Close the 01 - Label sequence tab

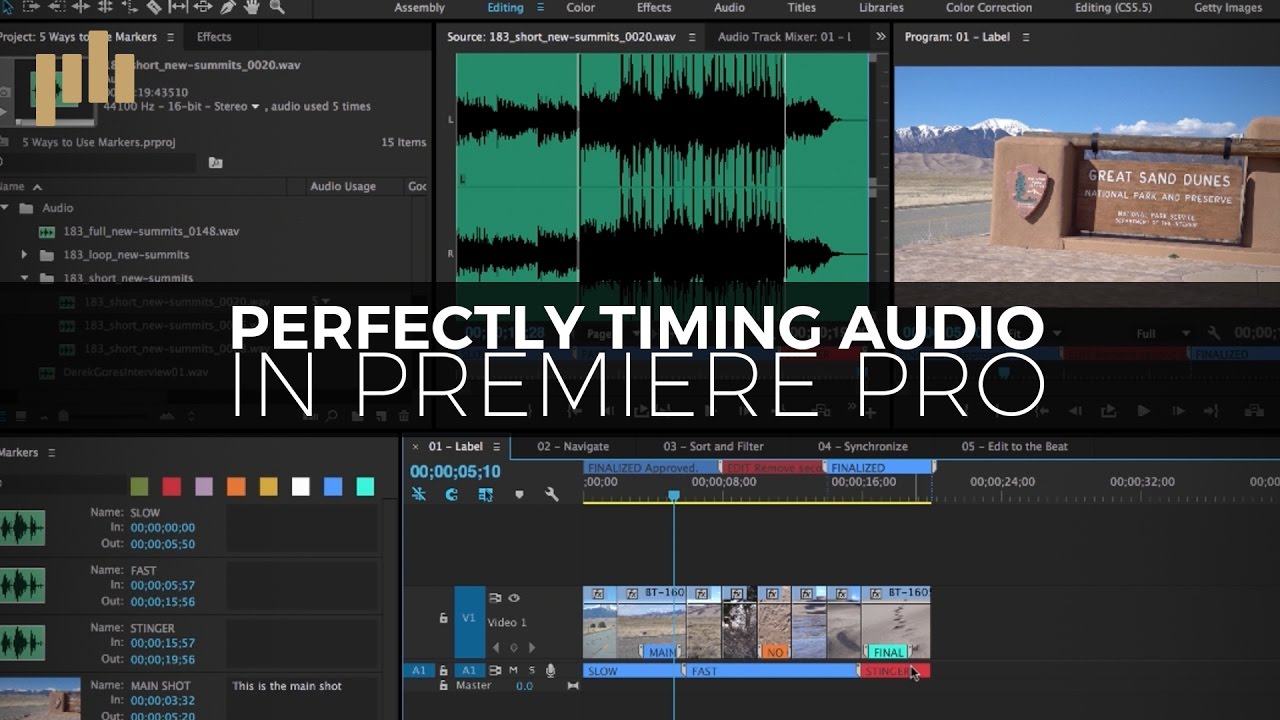pos(417,447)
